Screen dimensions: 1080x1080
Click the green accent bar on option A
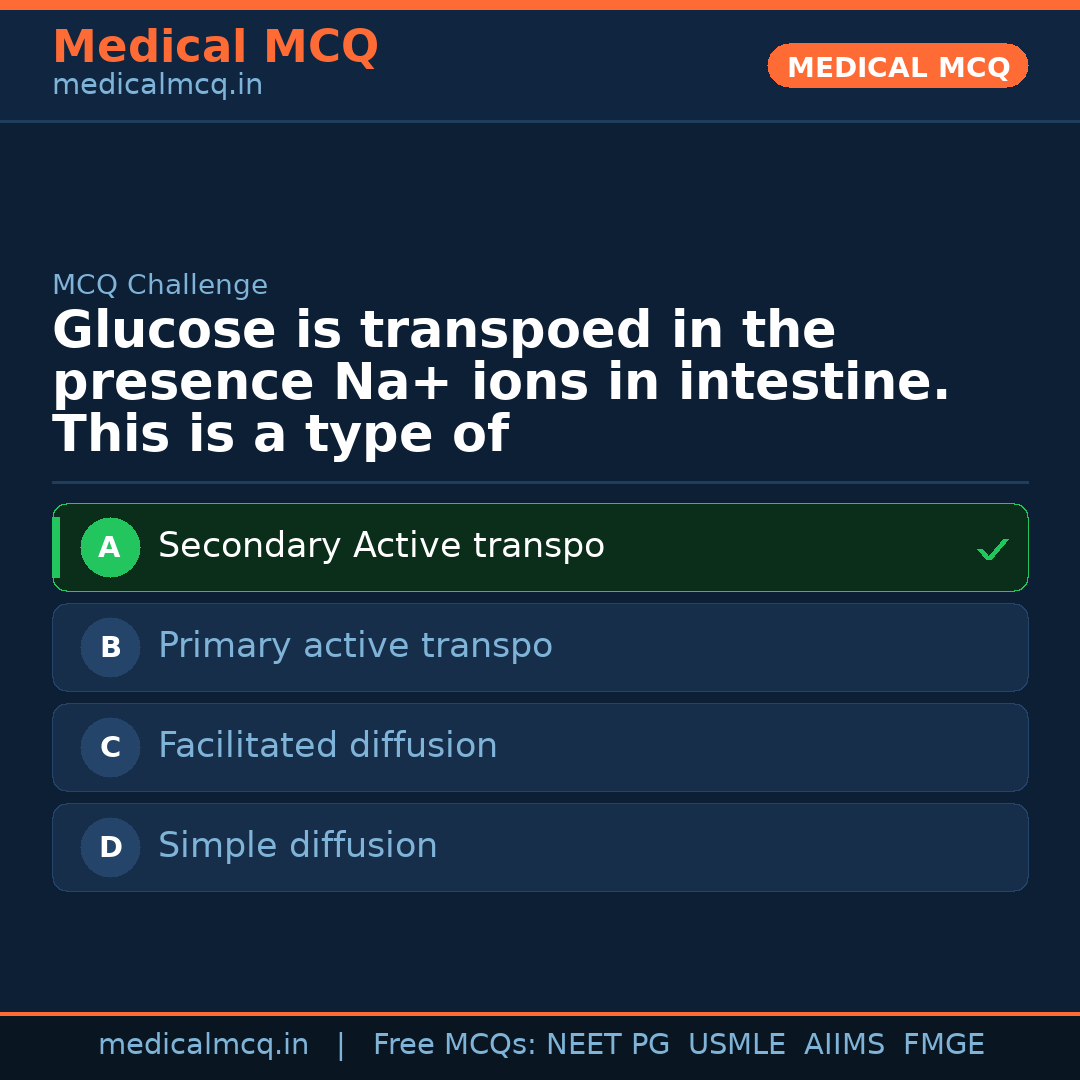[56, 547]
